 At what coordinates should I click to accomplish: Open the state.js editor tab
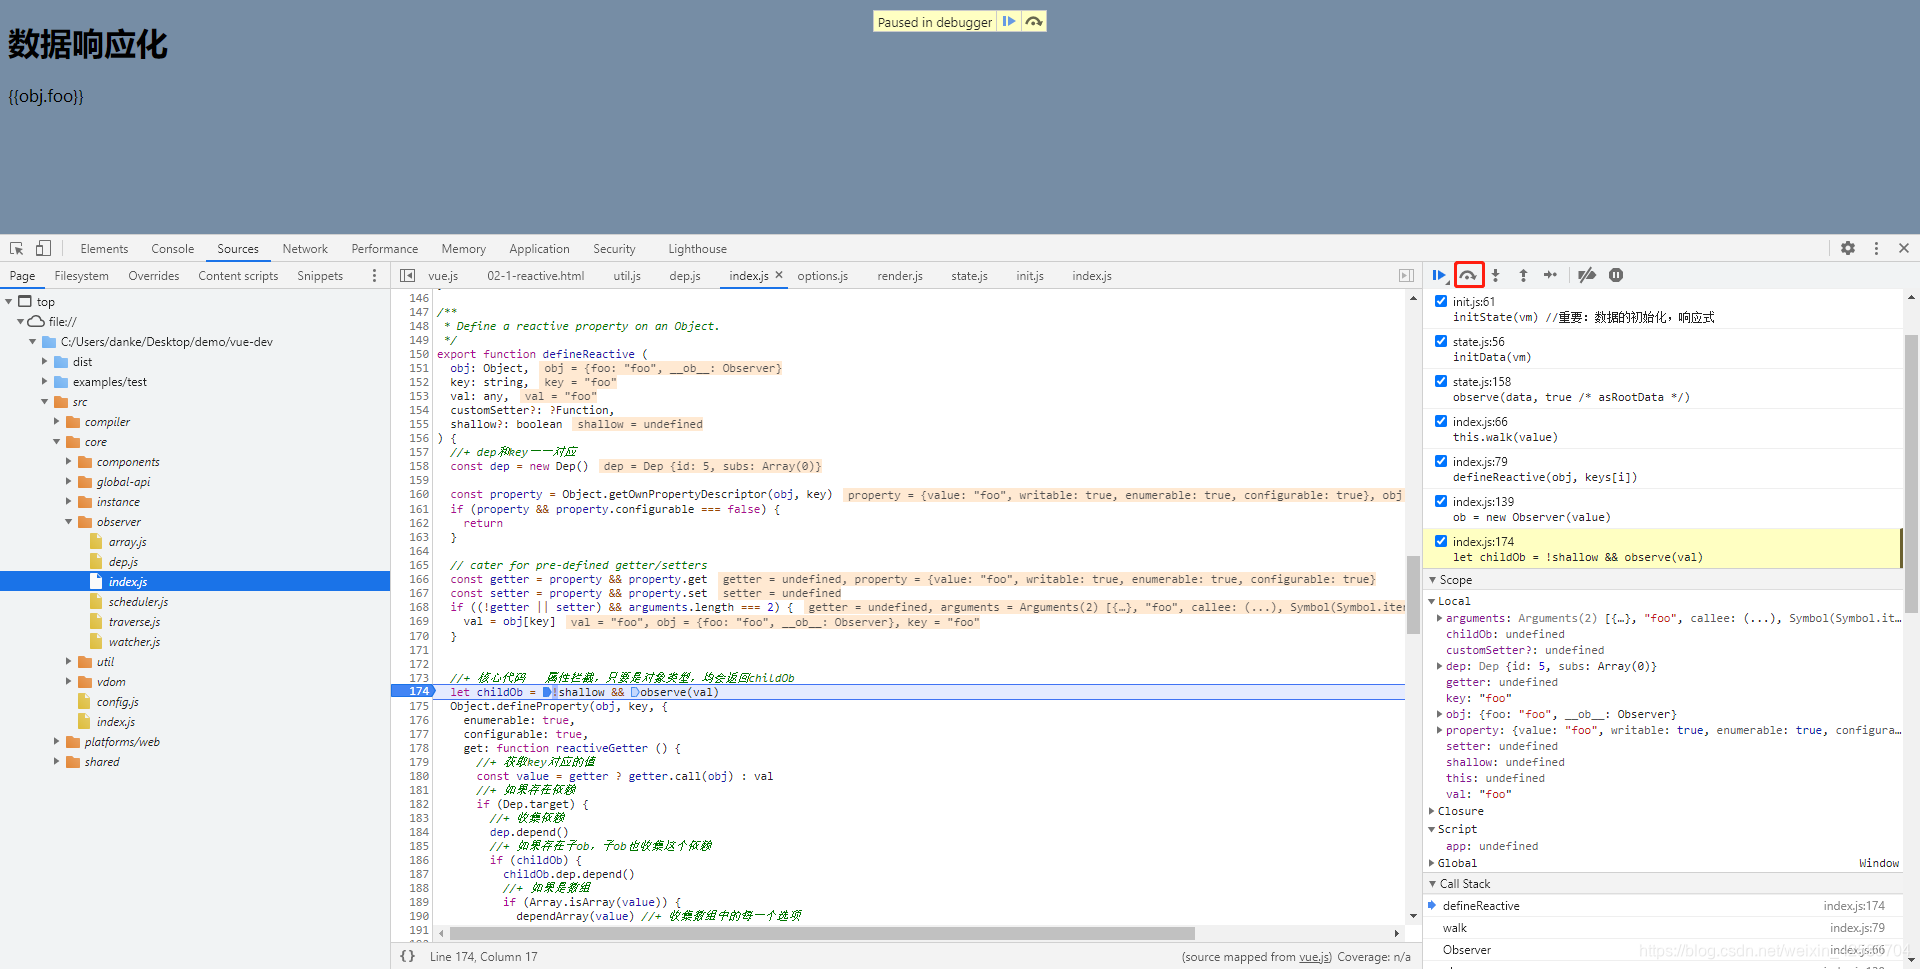(969, 276)
